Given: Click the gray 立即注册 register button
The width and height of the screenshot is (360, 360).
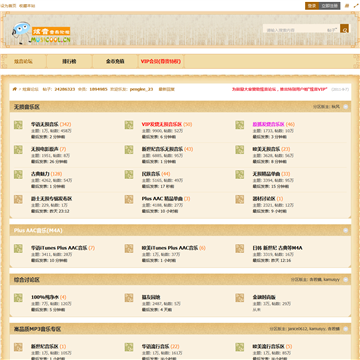Looking at the screenshot, I should [330, 6].
